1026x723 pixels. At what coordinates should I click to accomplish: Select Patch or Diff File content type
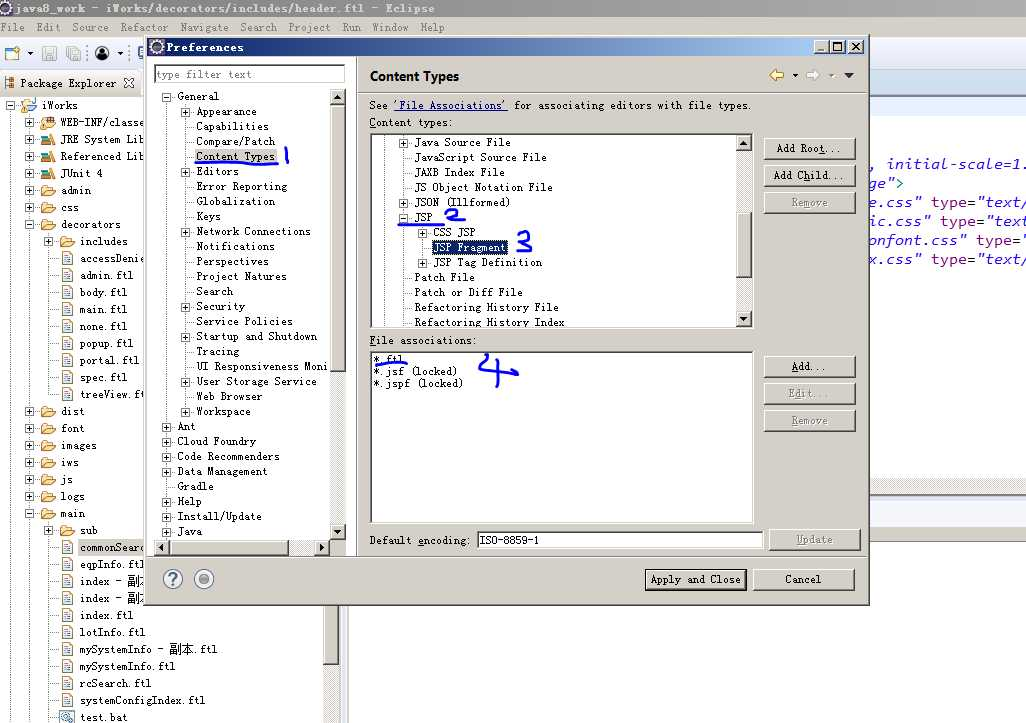[x=469, y=292]
